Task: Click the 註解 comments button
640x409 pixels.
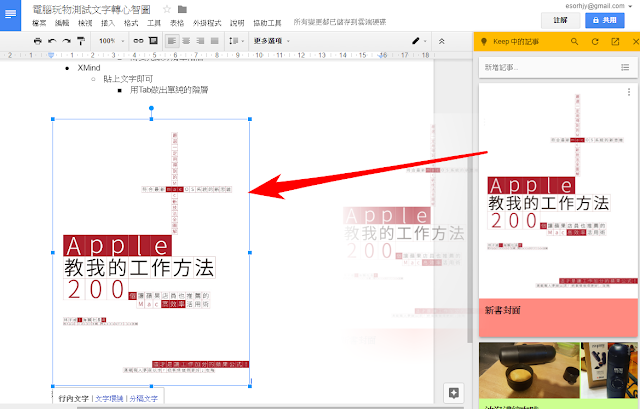Action: pyautogui.click(x=560, y=20)
